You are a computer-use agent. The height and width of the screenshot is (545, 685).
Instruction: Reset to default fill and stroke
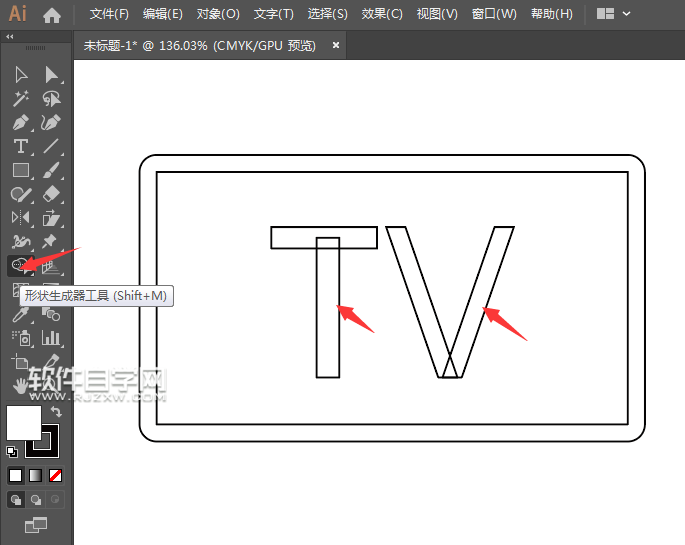coord(12,452)
